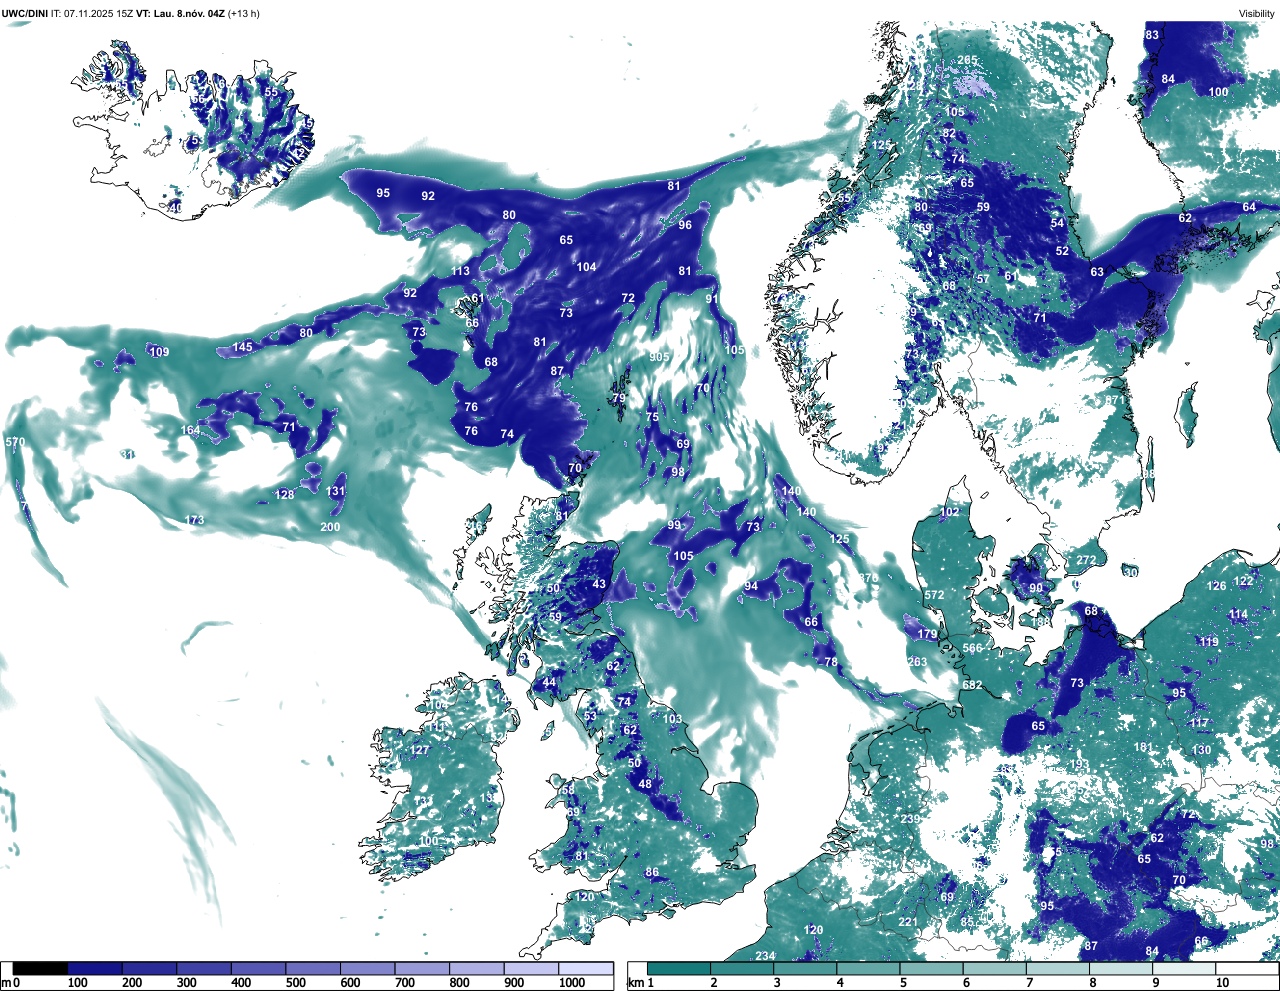Click the '179' value in the North Sea
This screenshot has width=1280, height=991.
pyautogui.click(x=928, y=635)
